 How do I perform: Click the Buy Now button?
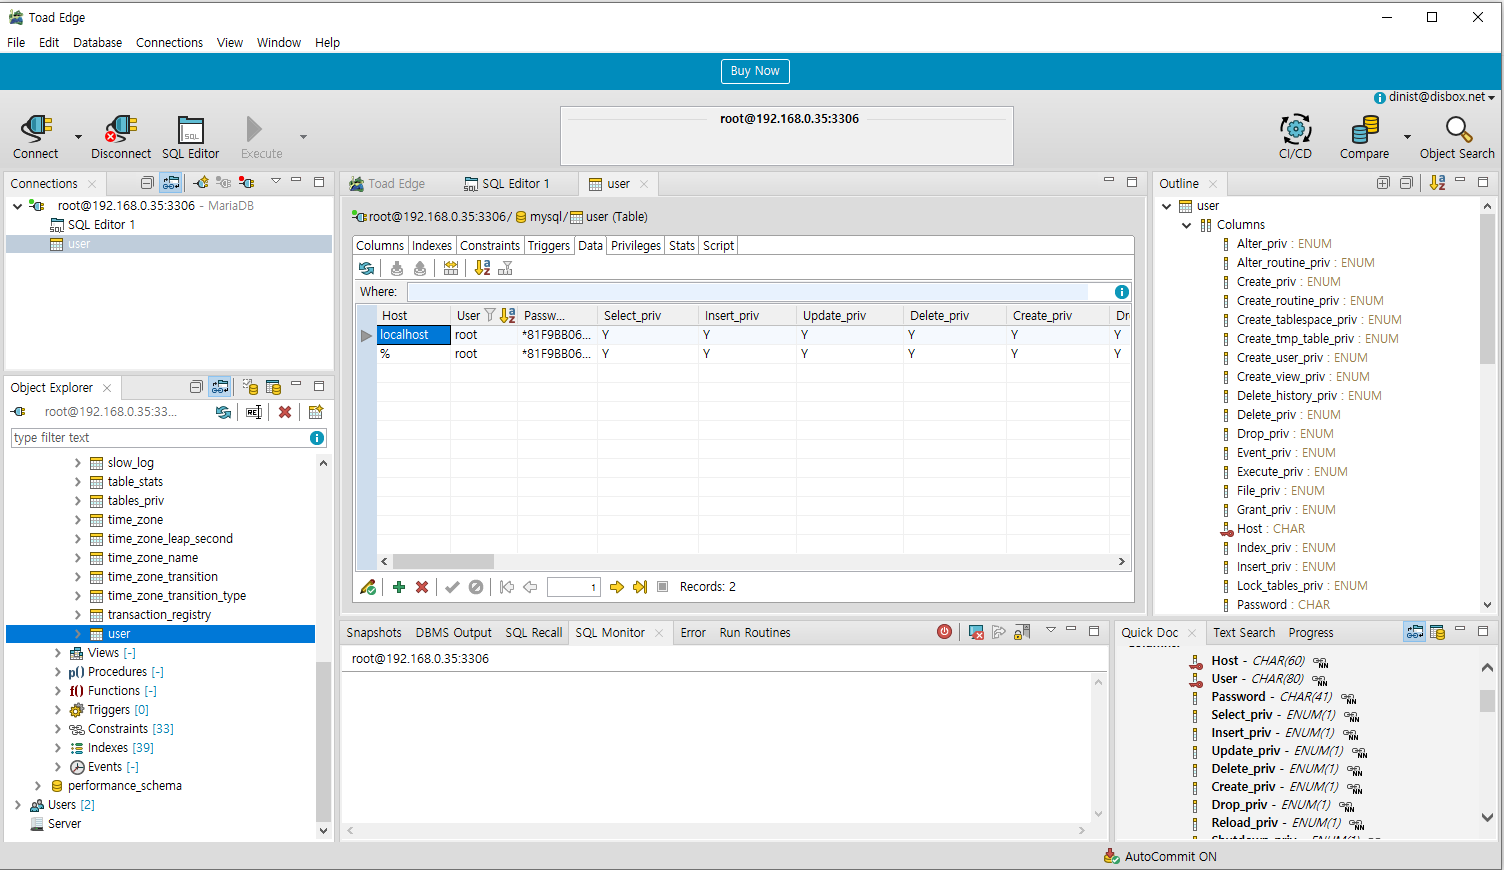(755, 71)
